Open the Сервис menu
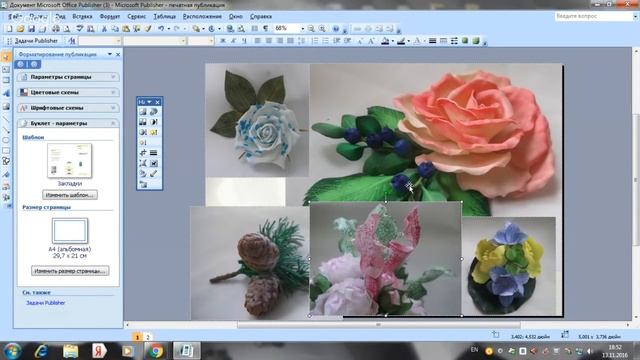 137,17
